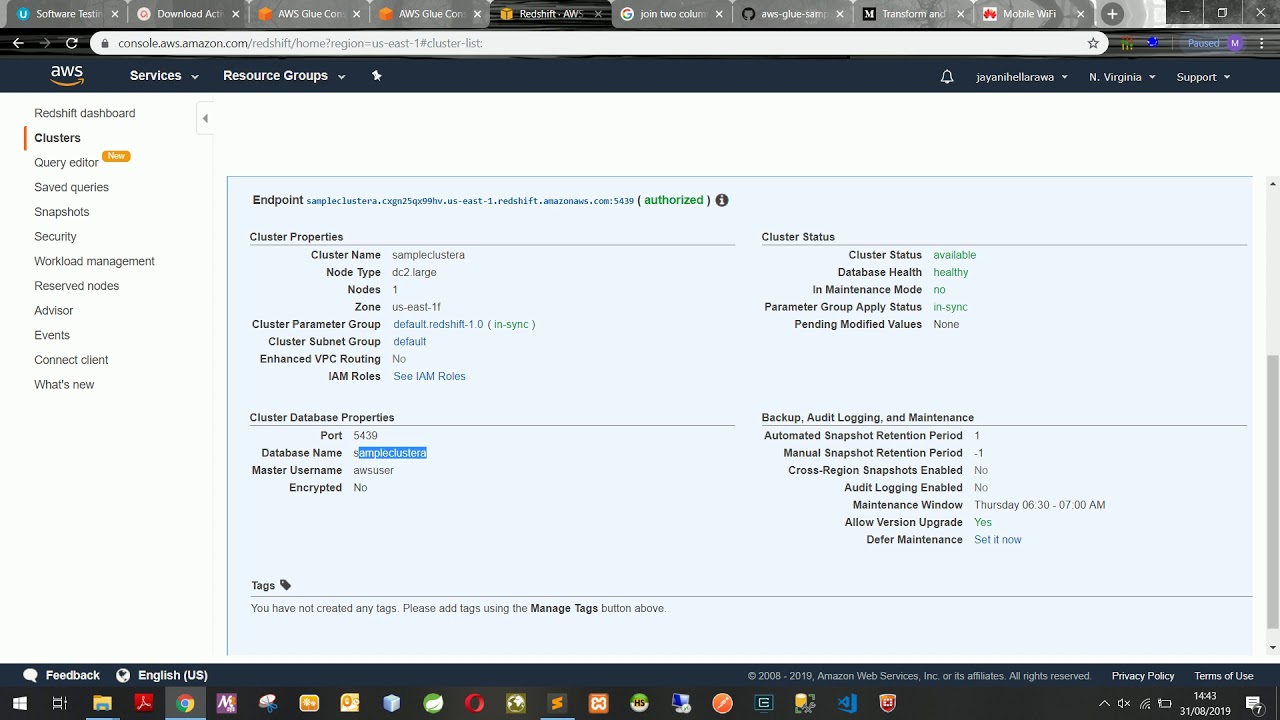
Task: Reload the page with the refresh icon
Action: click(x=71, y=43)
